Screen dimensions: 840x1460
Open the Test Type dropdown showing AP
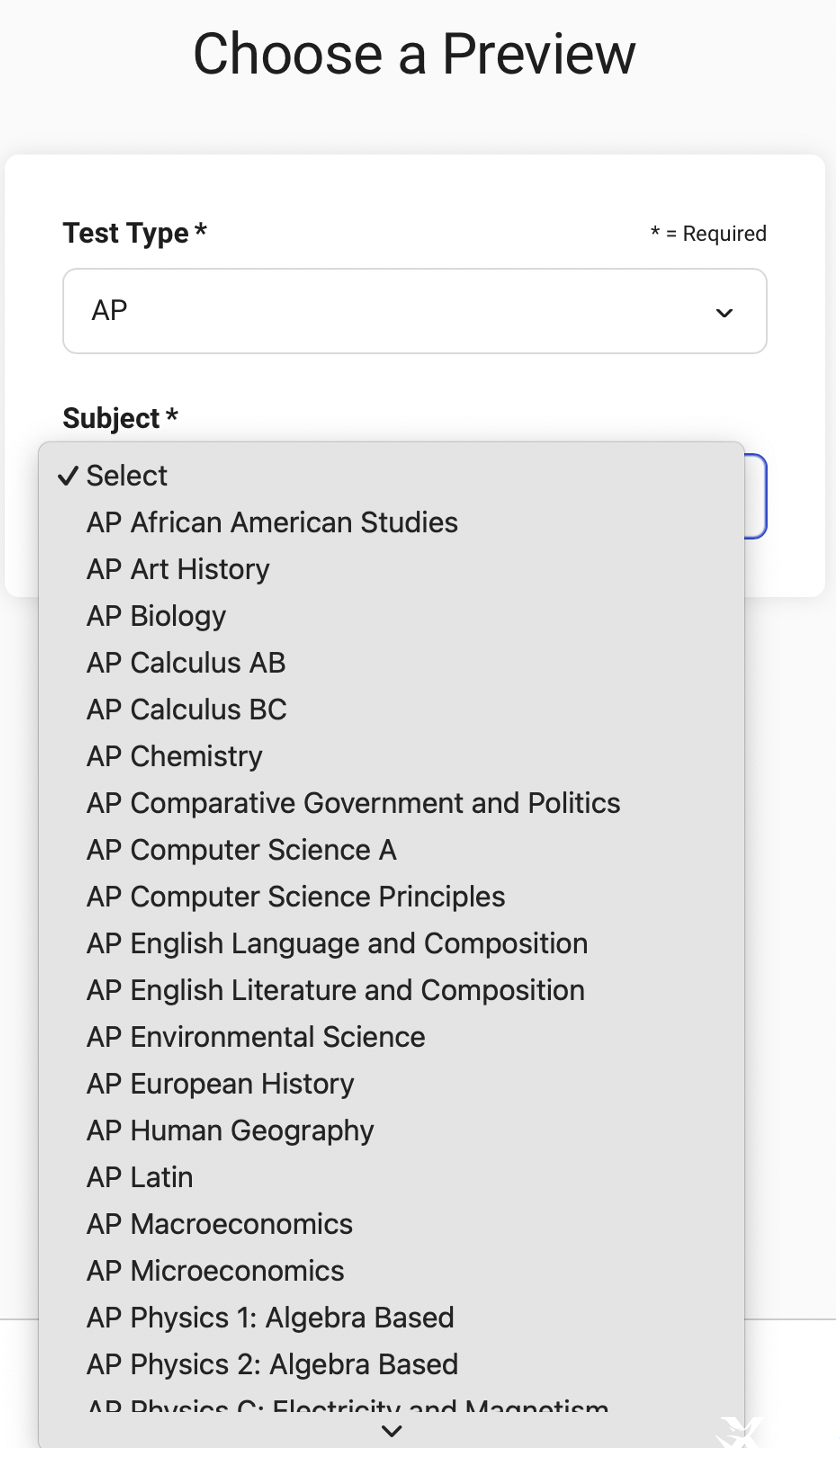point(414,311)
